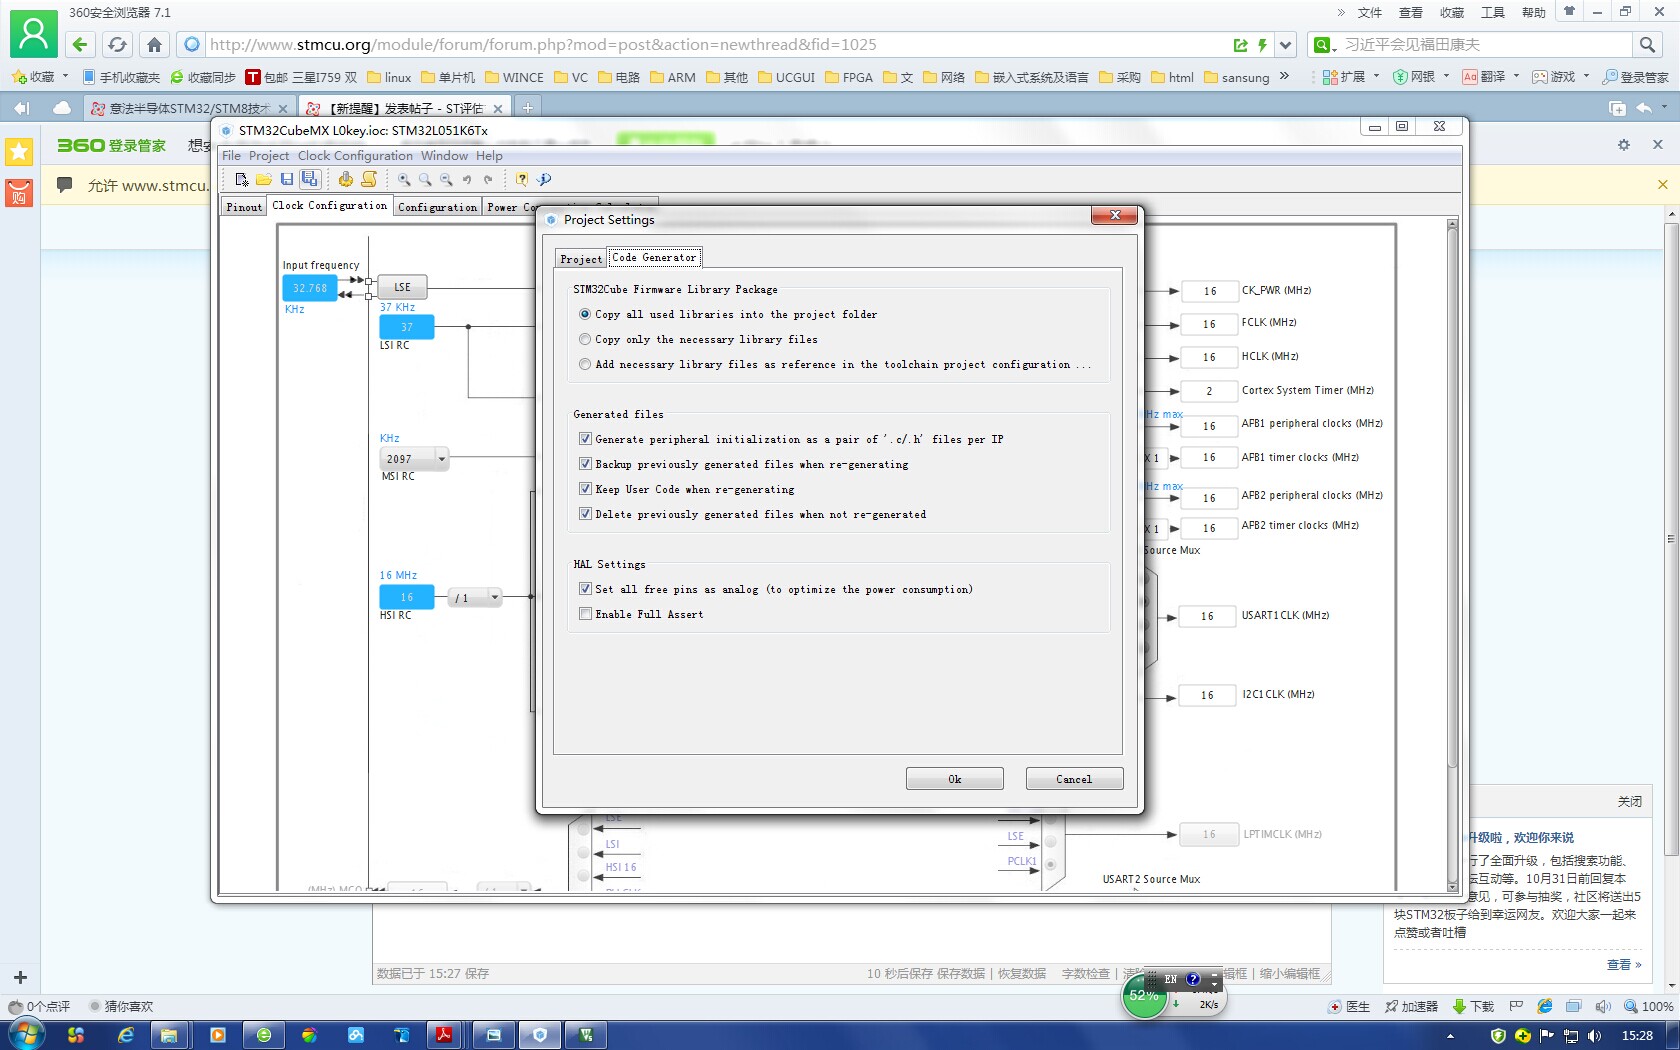Click the Save Project floppy icon
Viewport: 1680px width, 1050px height.
click(x=287, y=179)
